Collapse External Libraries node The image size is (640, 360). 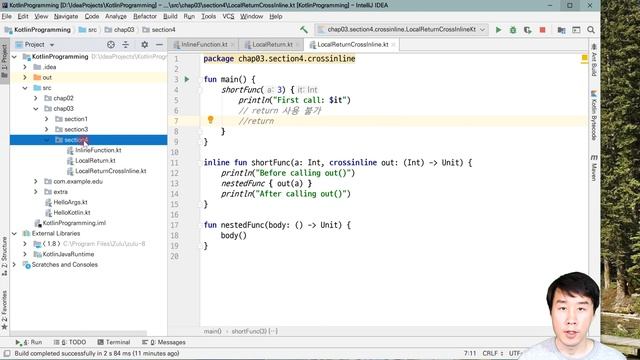(14, 233)
